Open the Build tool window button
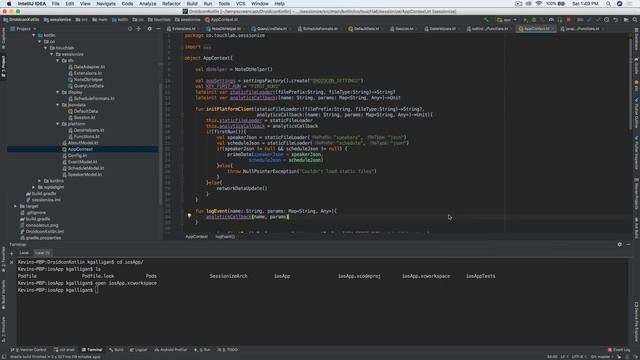Viewport: 640px width, 360px height. click(116, 350)
